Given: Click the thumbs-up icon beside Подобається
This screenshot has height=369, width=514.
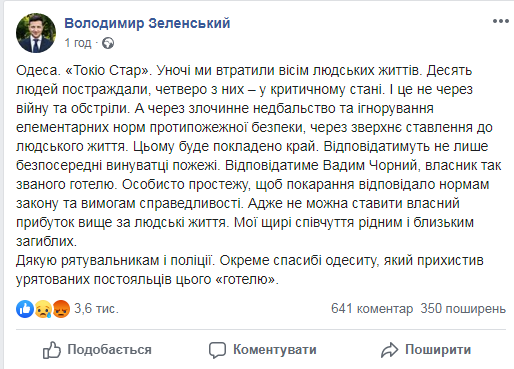Looking at the screenshot, I should point(52,350).
